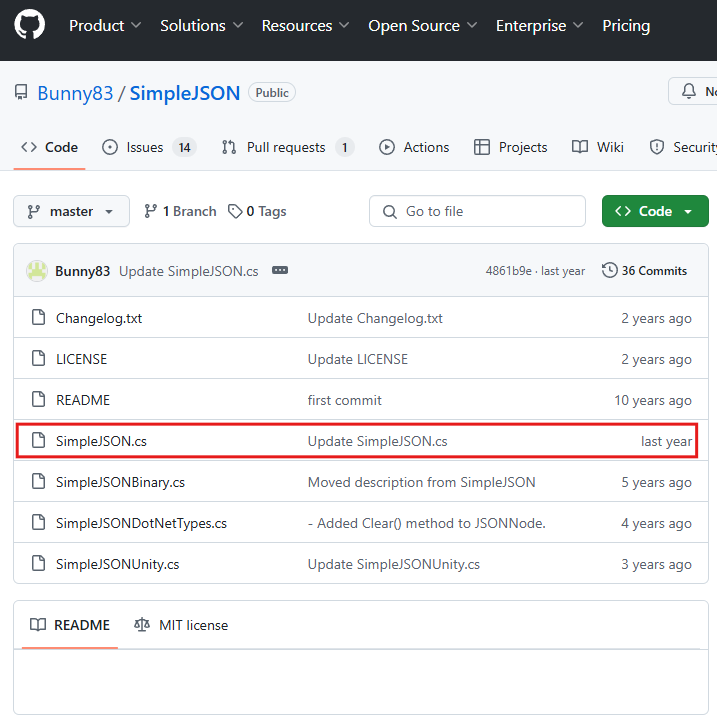This screenshot has width=717, height=723.
Task: Select the Code tab
Action: (49, 148)
